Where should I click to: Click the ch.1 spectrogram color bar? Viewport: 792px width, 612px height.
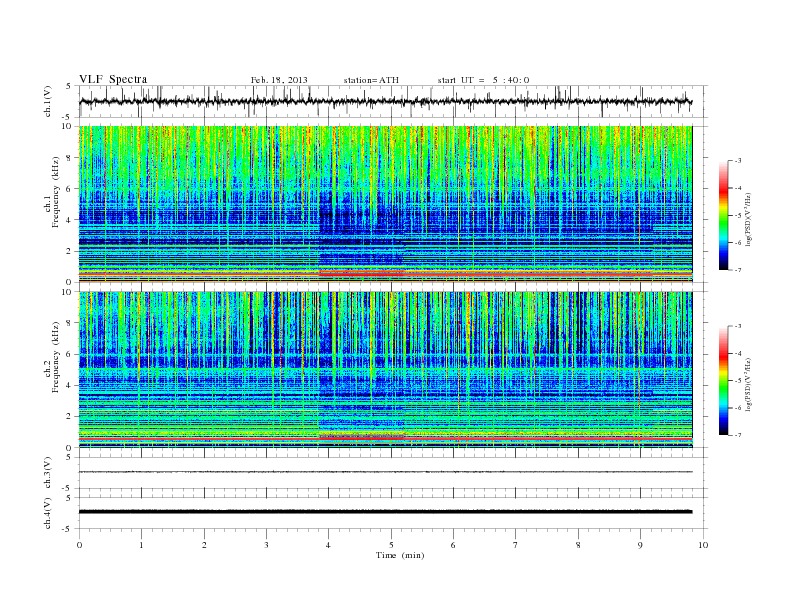(x=723, y=215)
